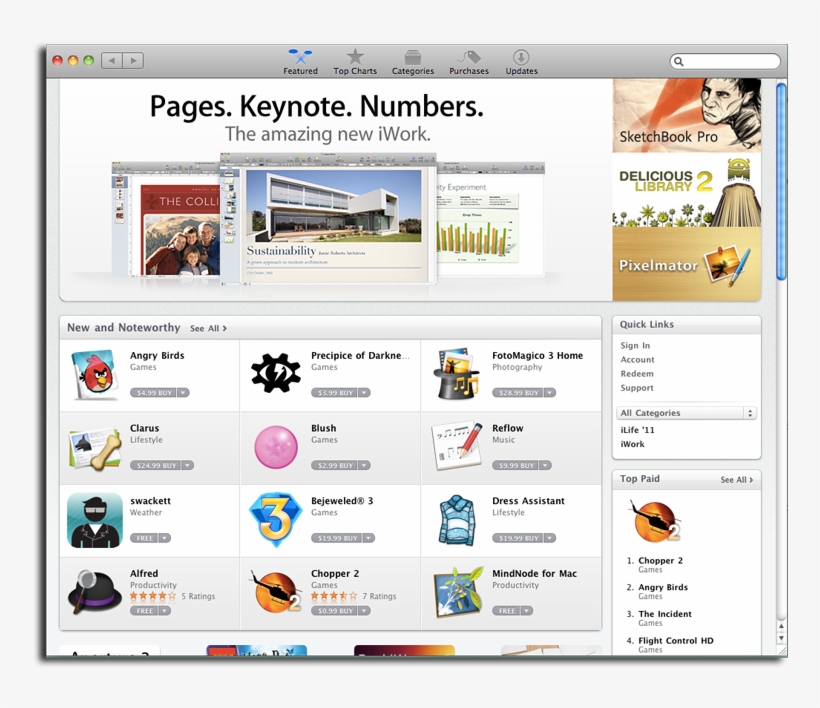Click into the search field
Image resolution: width=820 pixels, height=708 pixels.
(725, 62)
